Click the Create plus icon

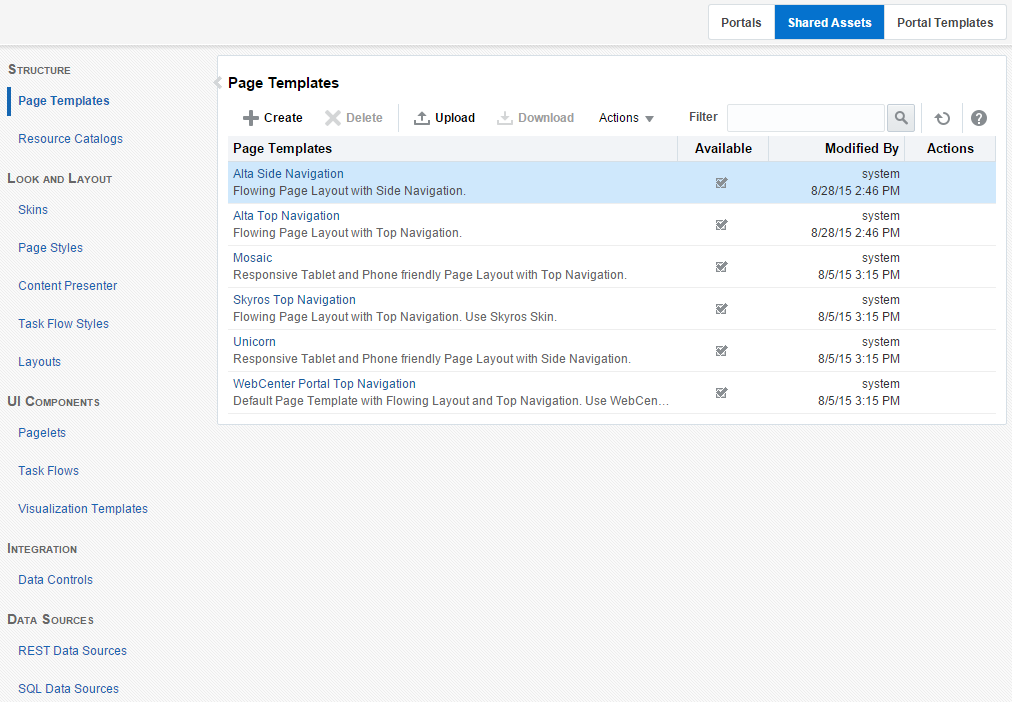[250, 118]
